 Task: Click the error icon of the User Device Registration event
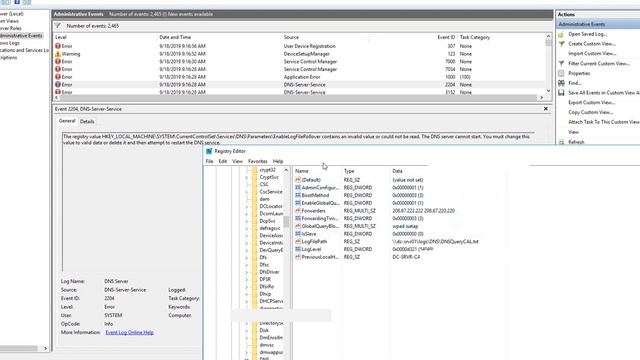coord(58,46)
